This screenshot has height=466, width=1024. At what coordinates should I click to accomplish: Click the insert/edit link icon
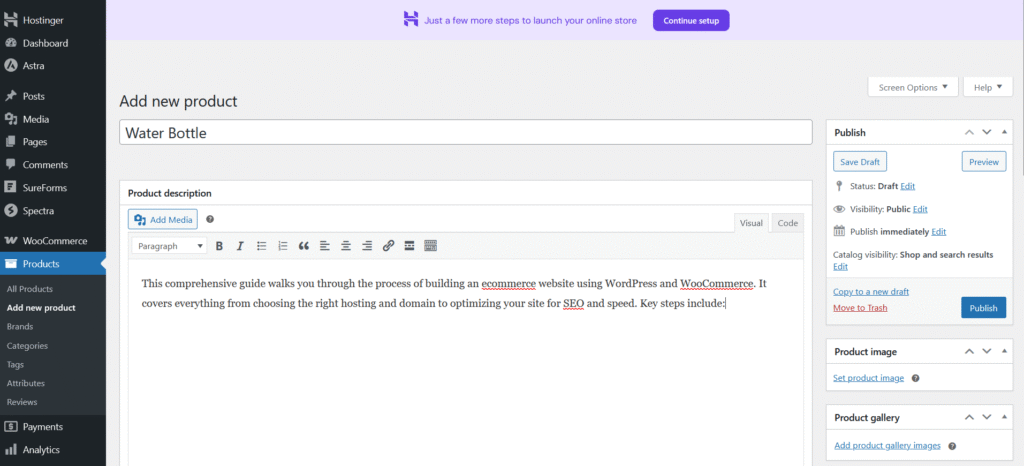(388, 246)
